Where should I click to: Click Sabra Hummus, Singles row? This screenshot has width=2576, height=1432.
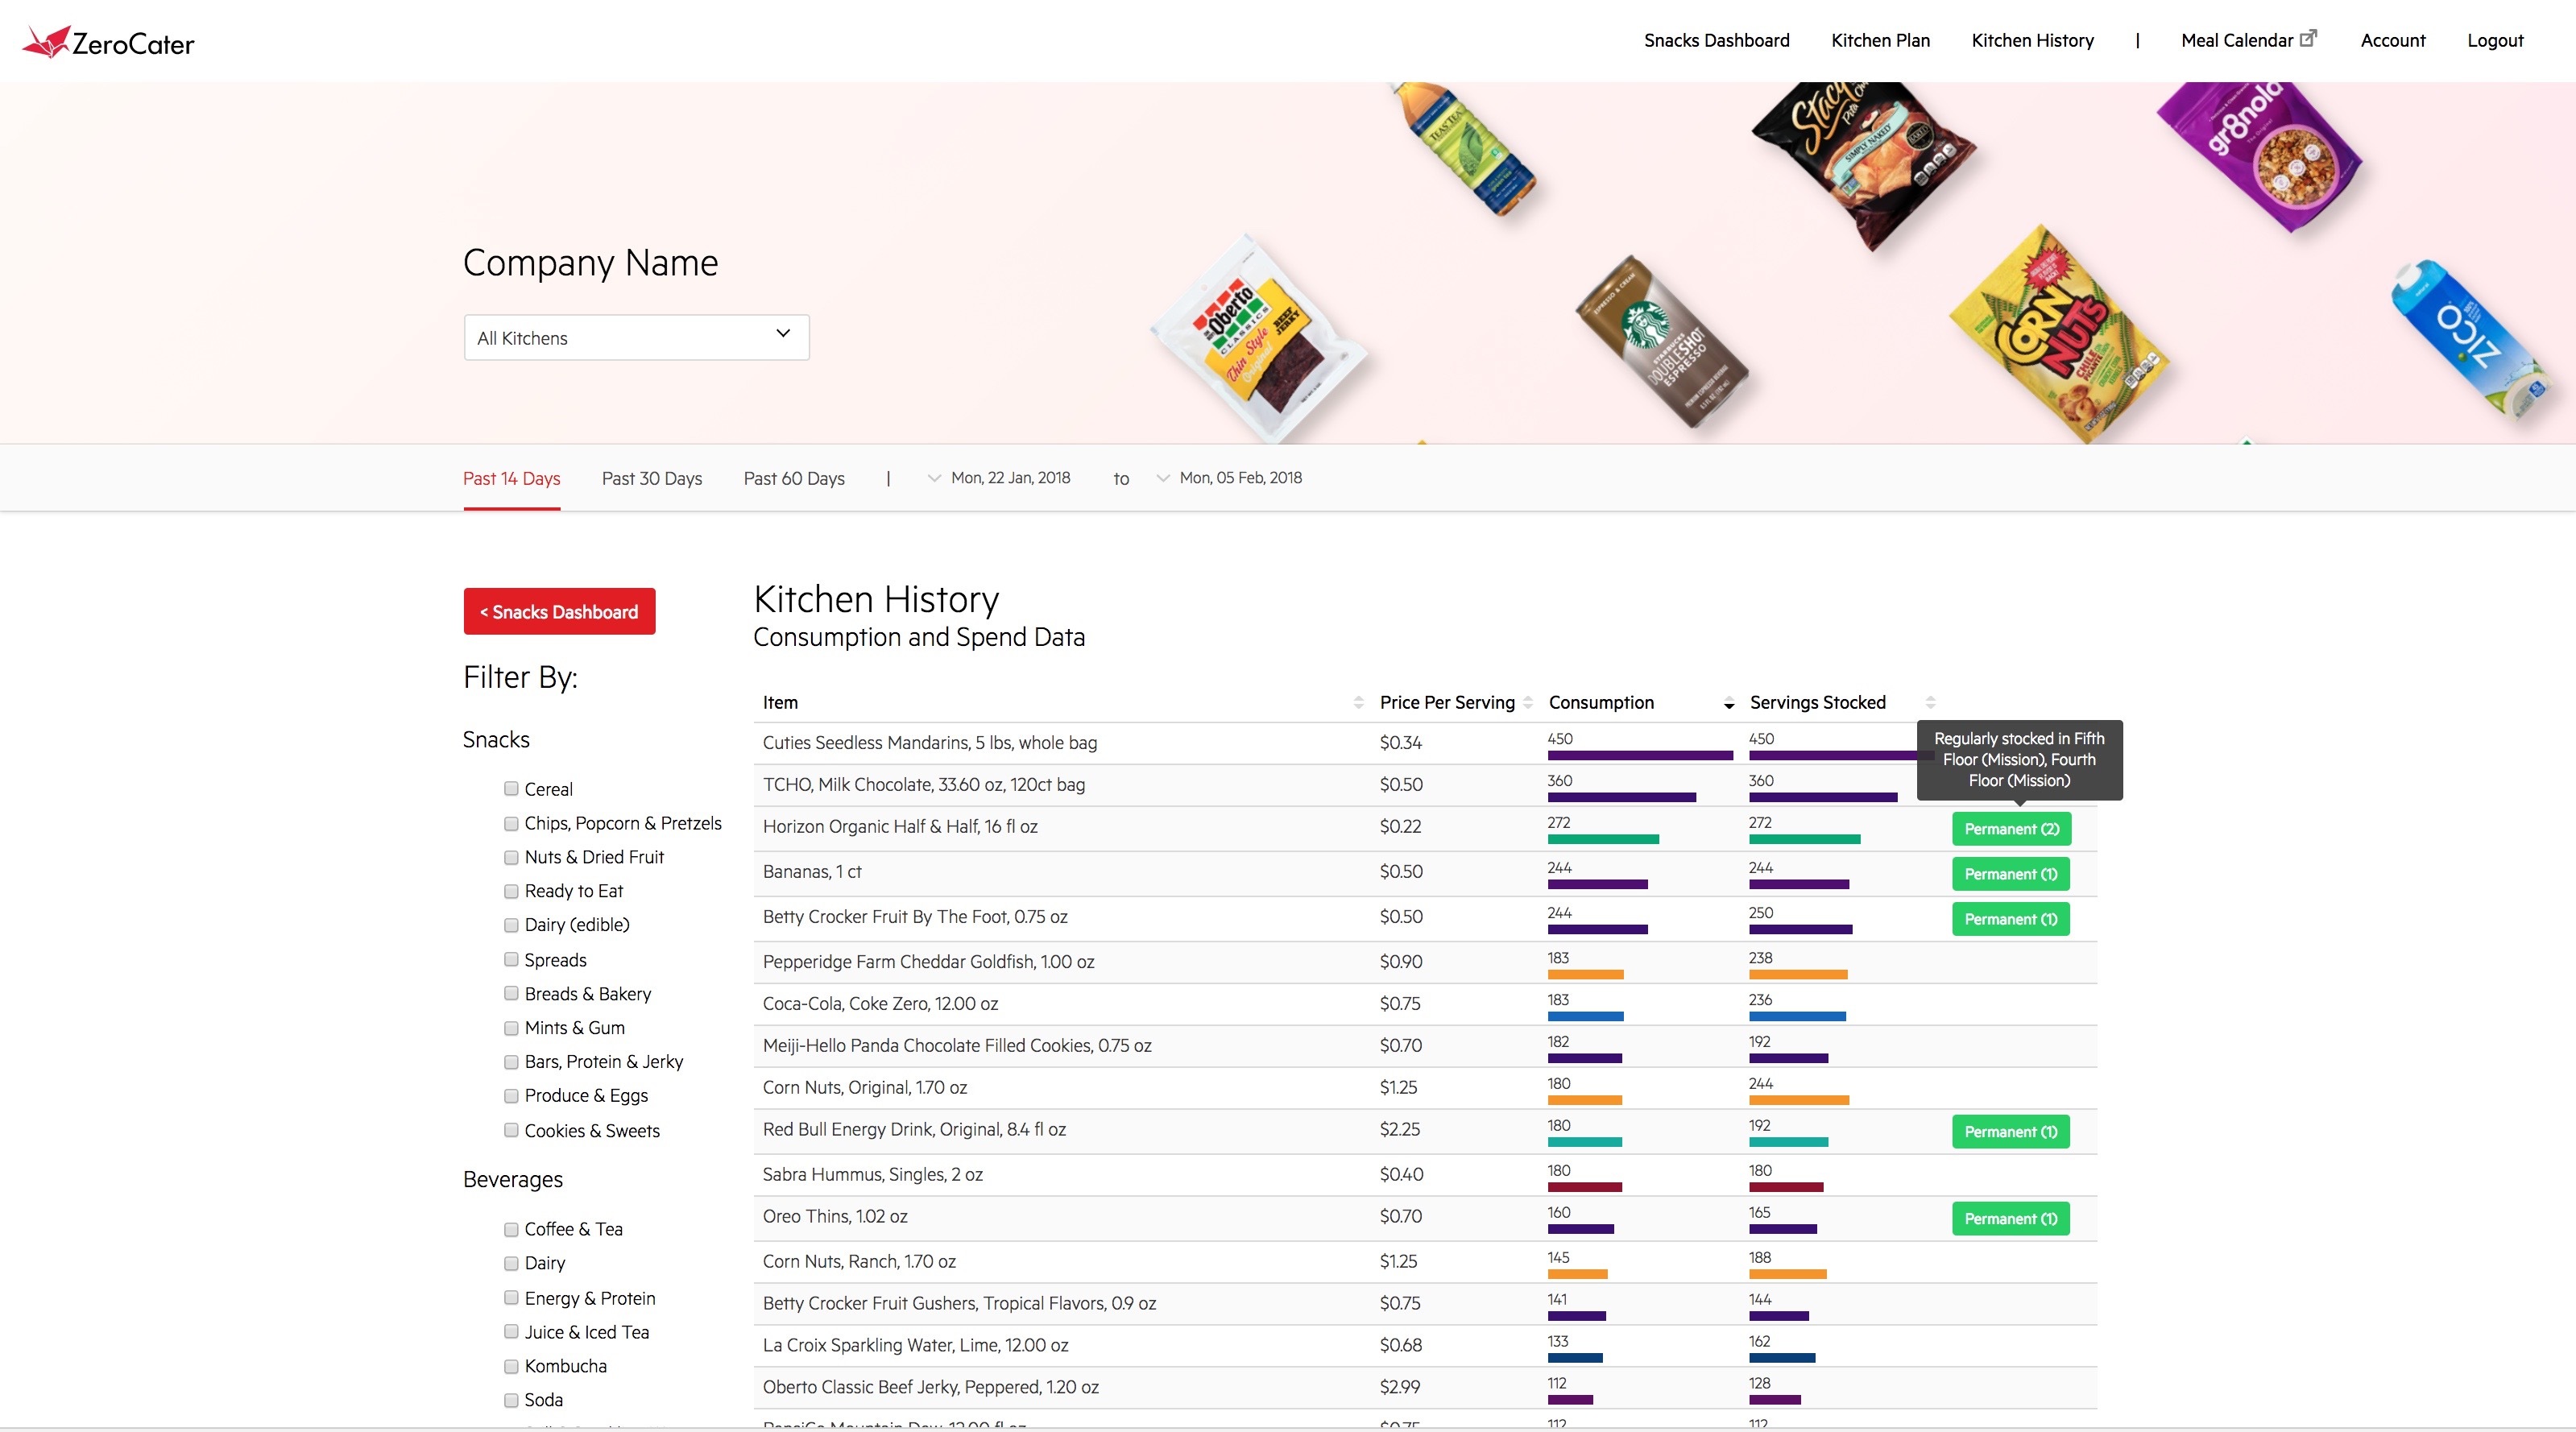point(1425,1174)
